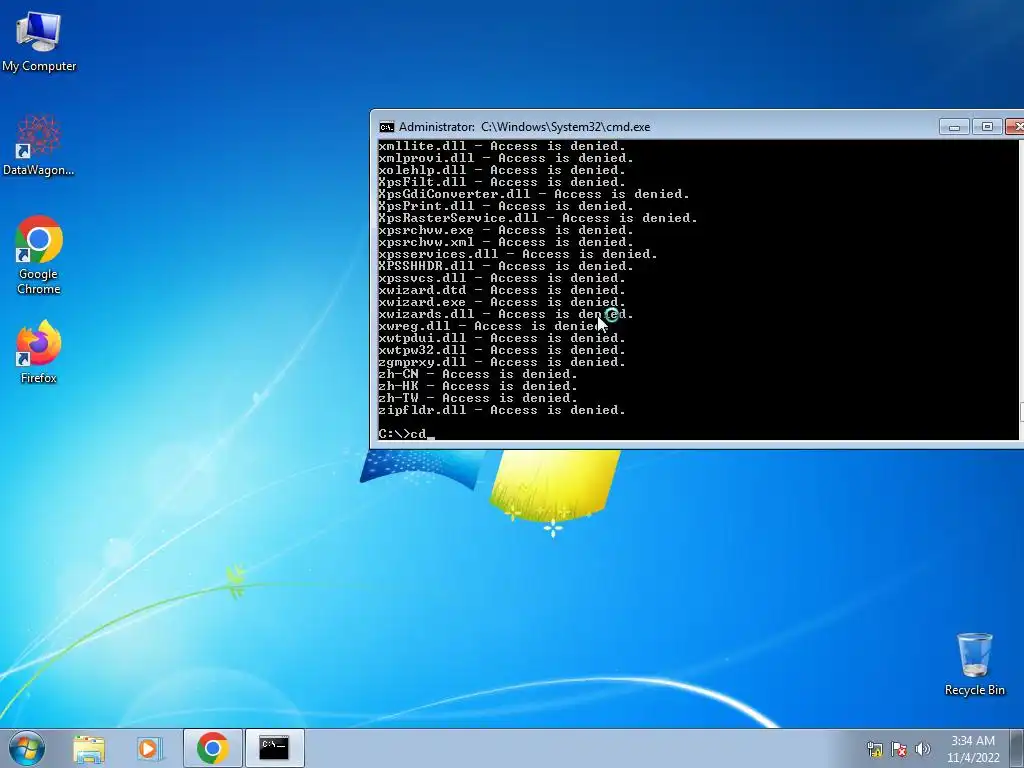Open the cmd window system menu icon
Screen dimensions: 1024x768
tap(387, 127)
